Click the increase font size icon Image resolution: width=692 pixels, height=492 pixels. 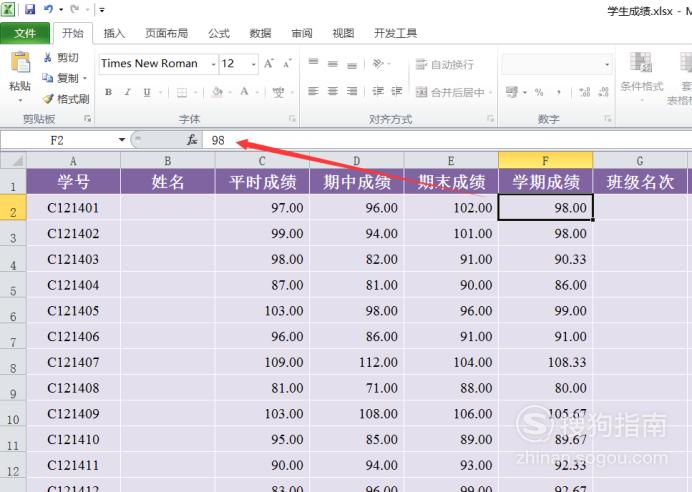[269, 64]
